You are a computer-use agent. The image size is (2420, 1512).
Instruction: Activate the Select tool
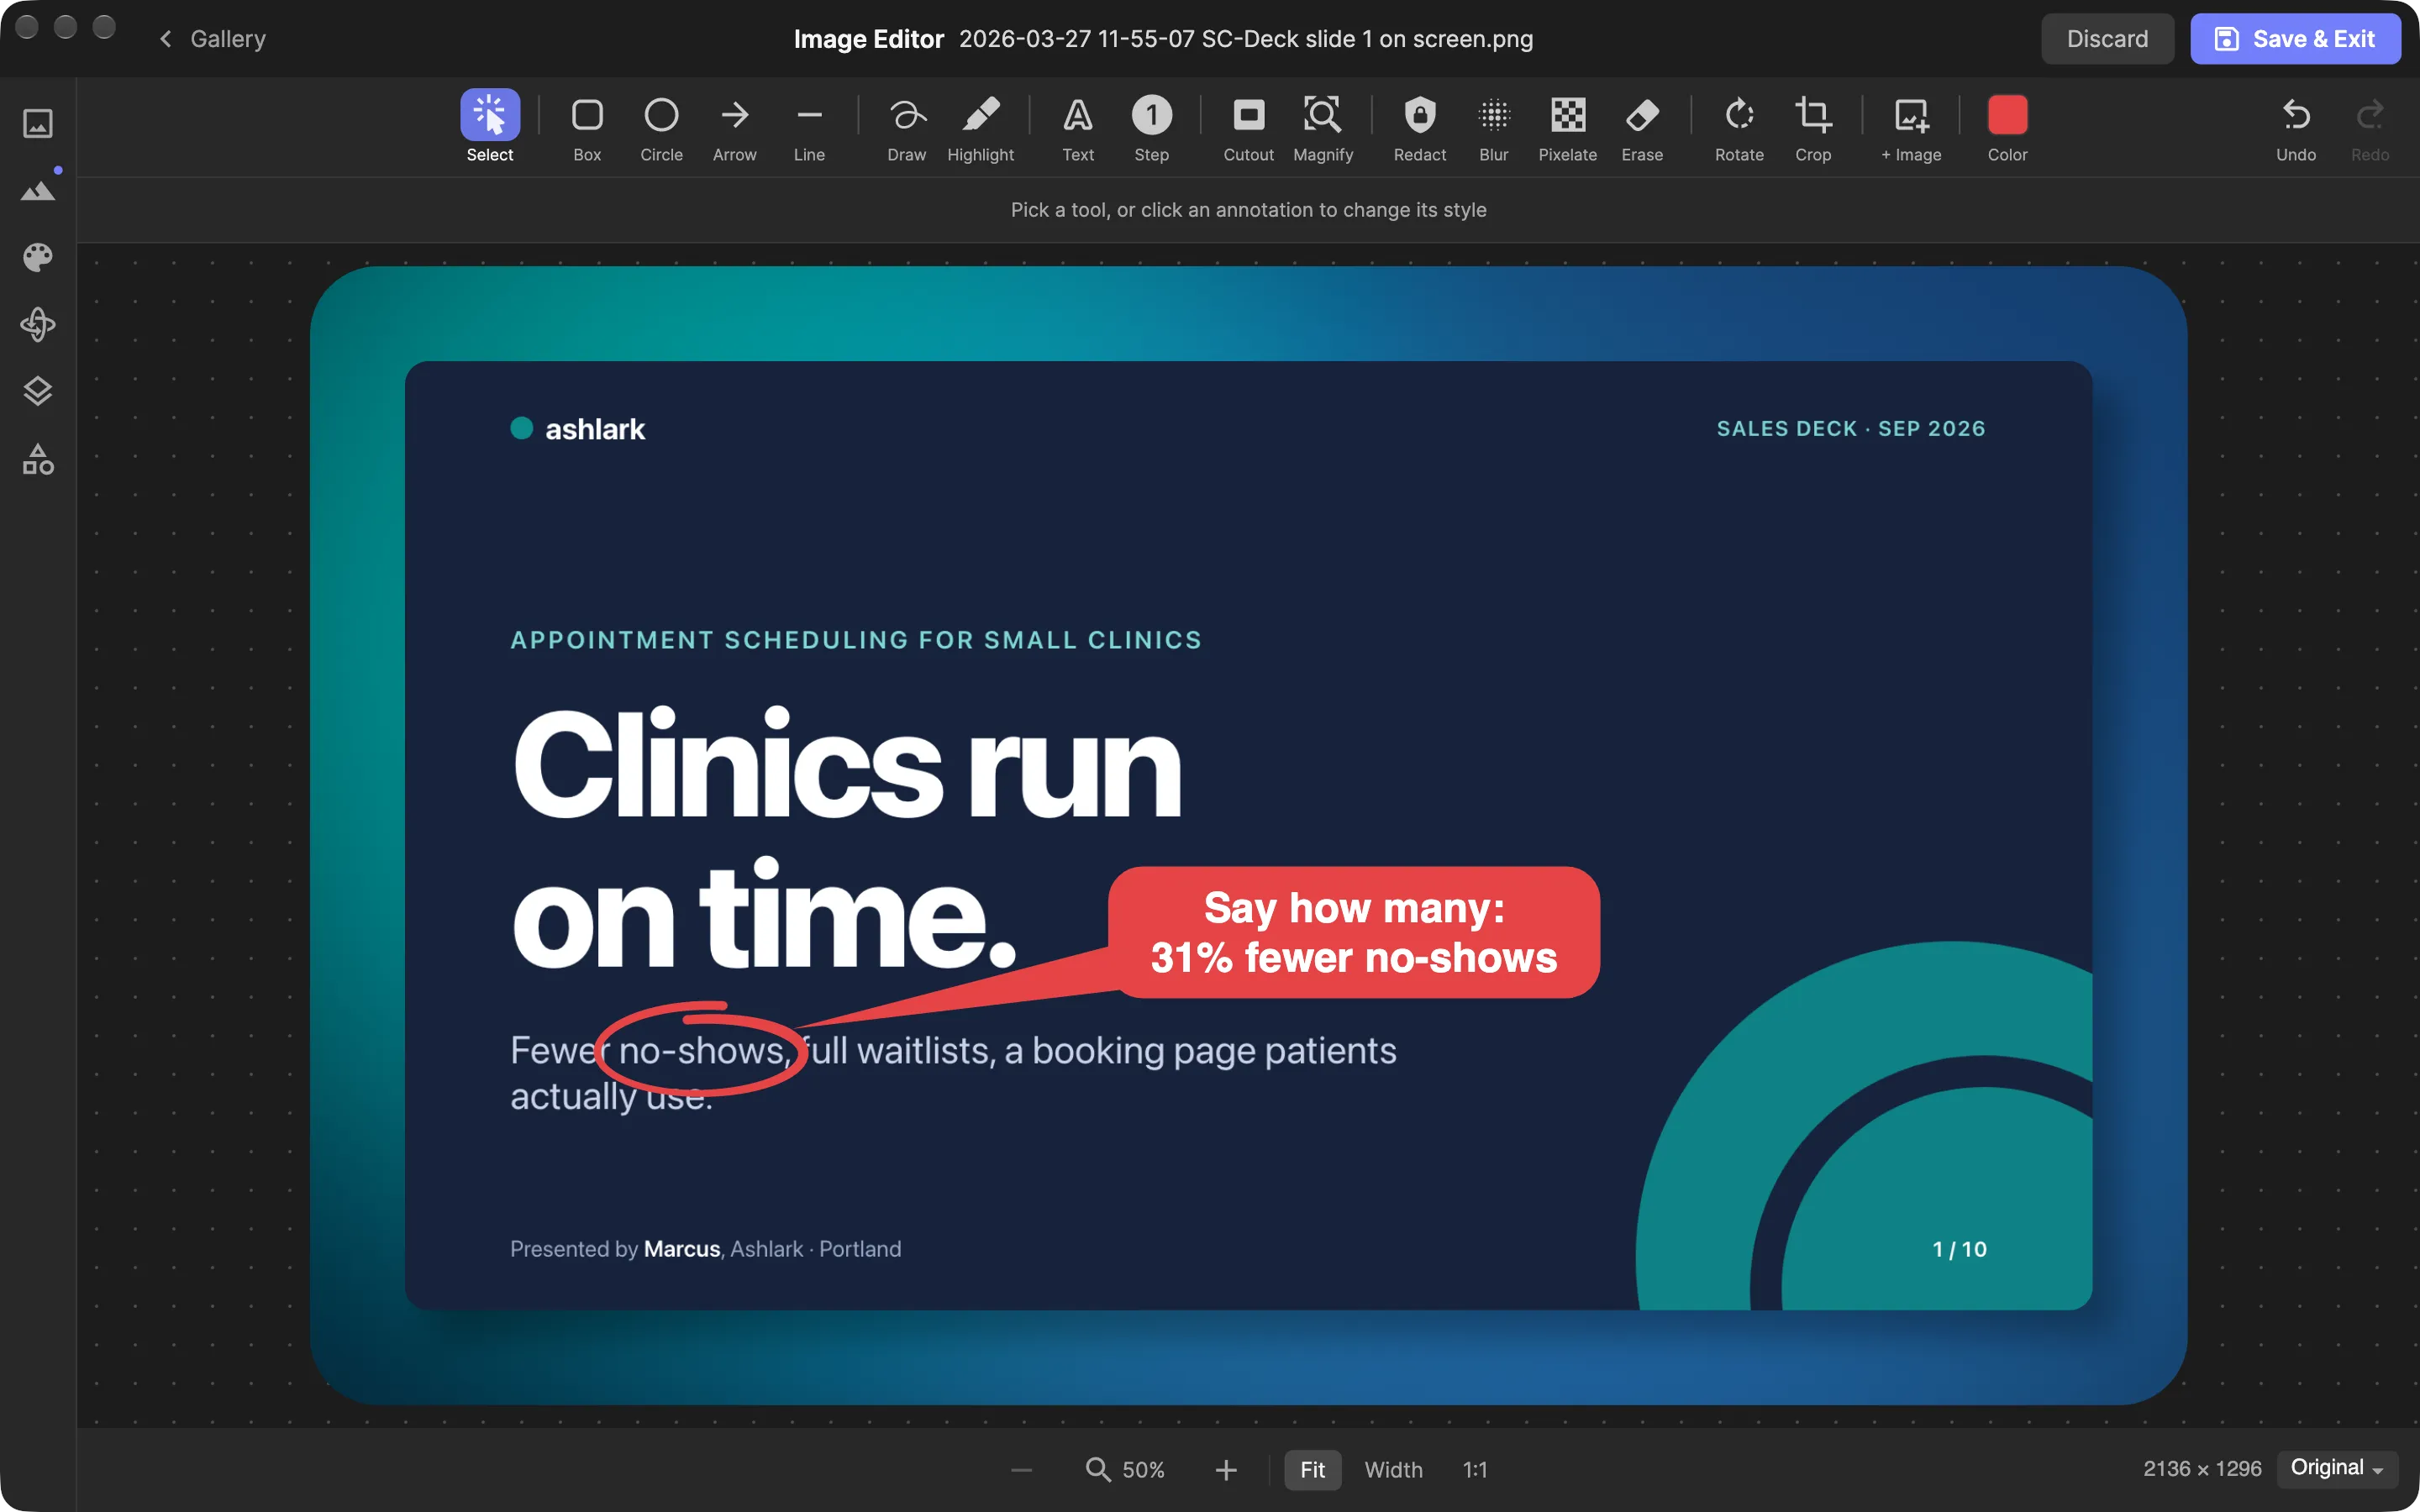pos(490,128)
